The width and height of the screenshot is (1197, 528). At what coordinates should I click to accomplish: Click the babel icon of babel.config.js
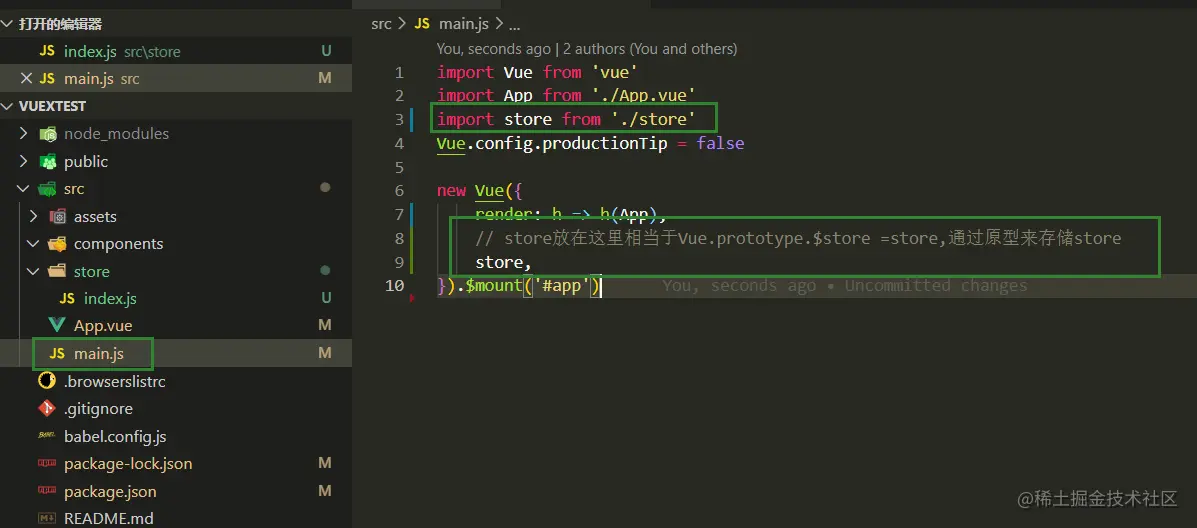pyautogui.click(x=47, y=436)
